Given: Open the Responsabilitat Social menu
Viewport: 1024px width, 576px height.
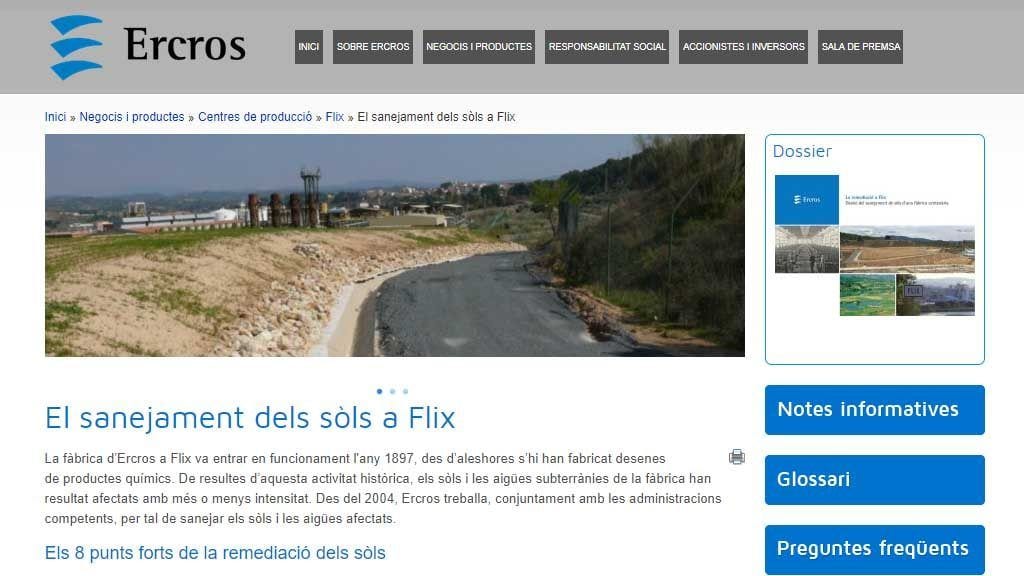Looking at the screenshot, I should 607,47.
